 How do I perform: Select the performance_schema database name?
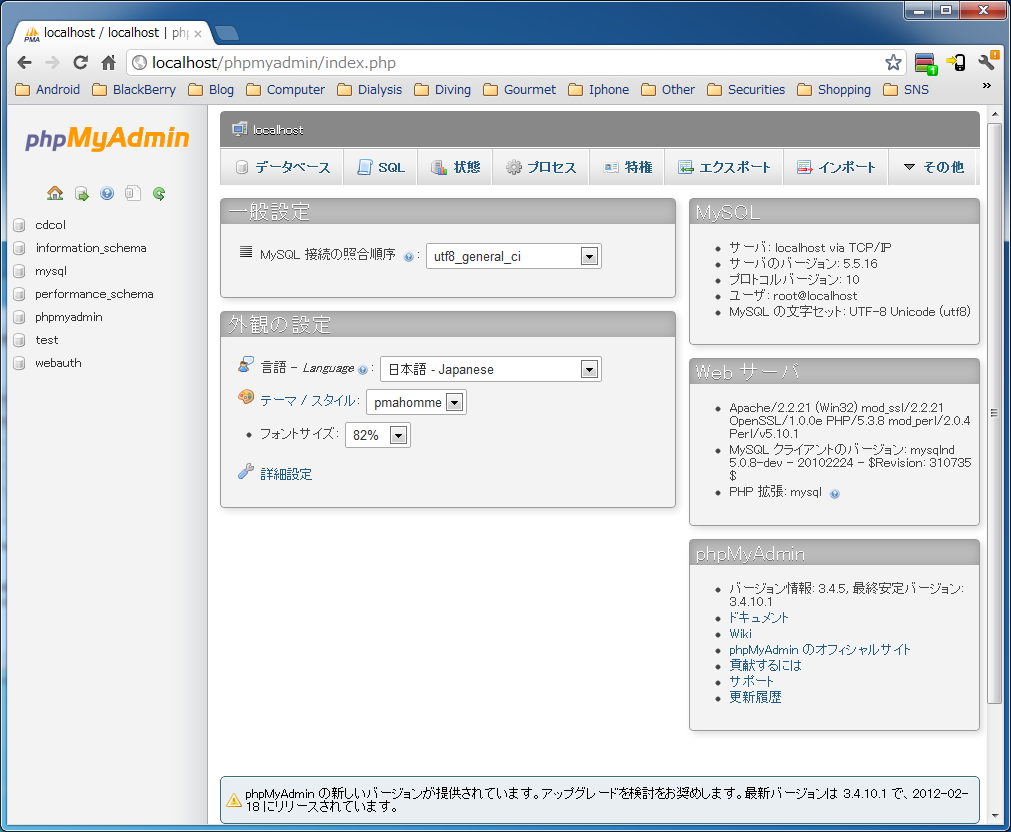[x=94, y=294]
